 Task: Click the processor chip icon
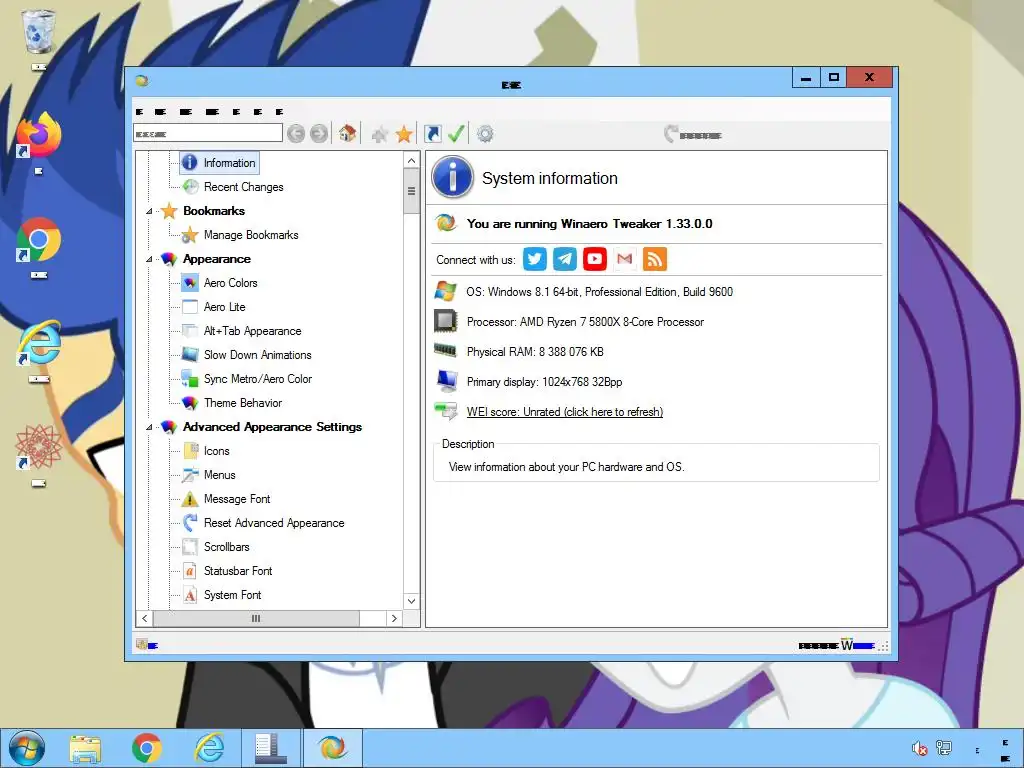pyautogui.click(x=445, y=321)
